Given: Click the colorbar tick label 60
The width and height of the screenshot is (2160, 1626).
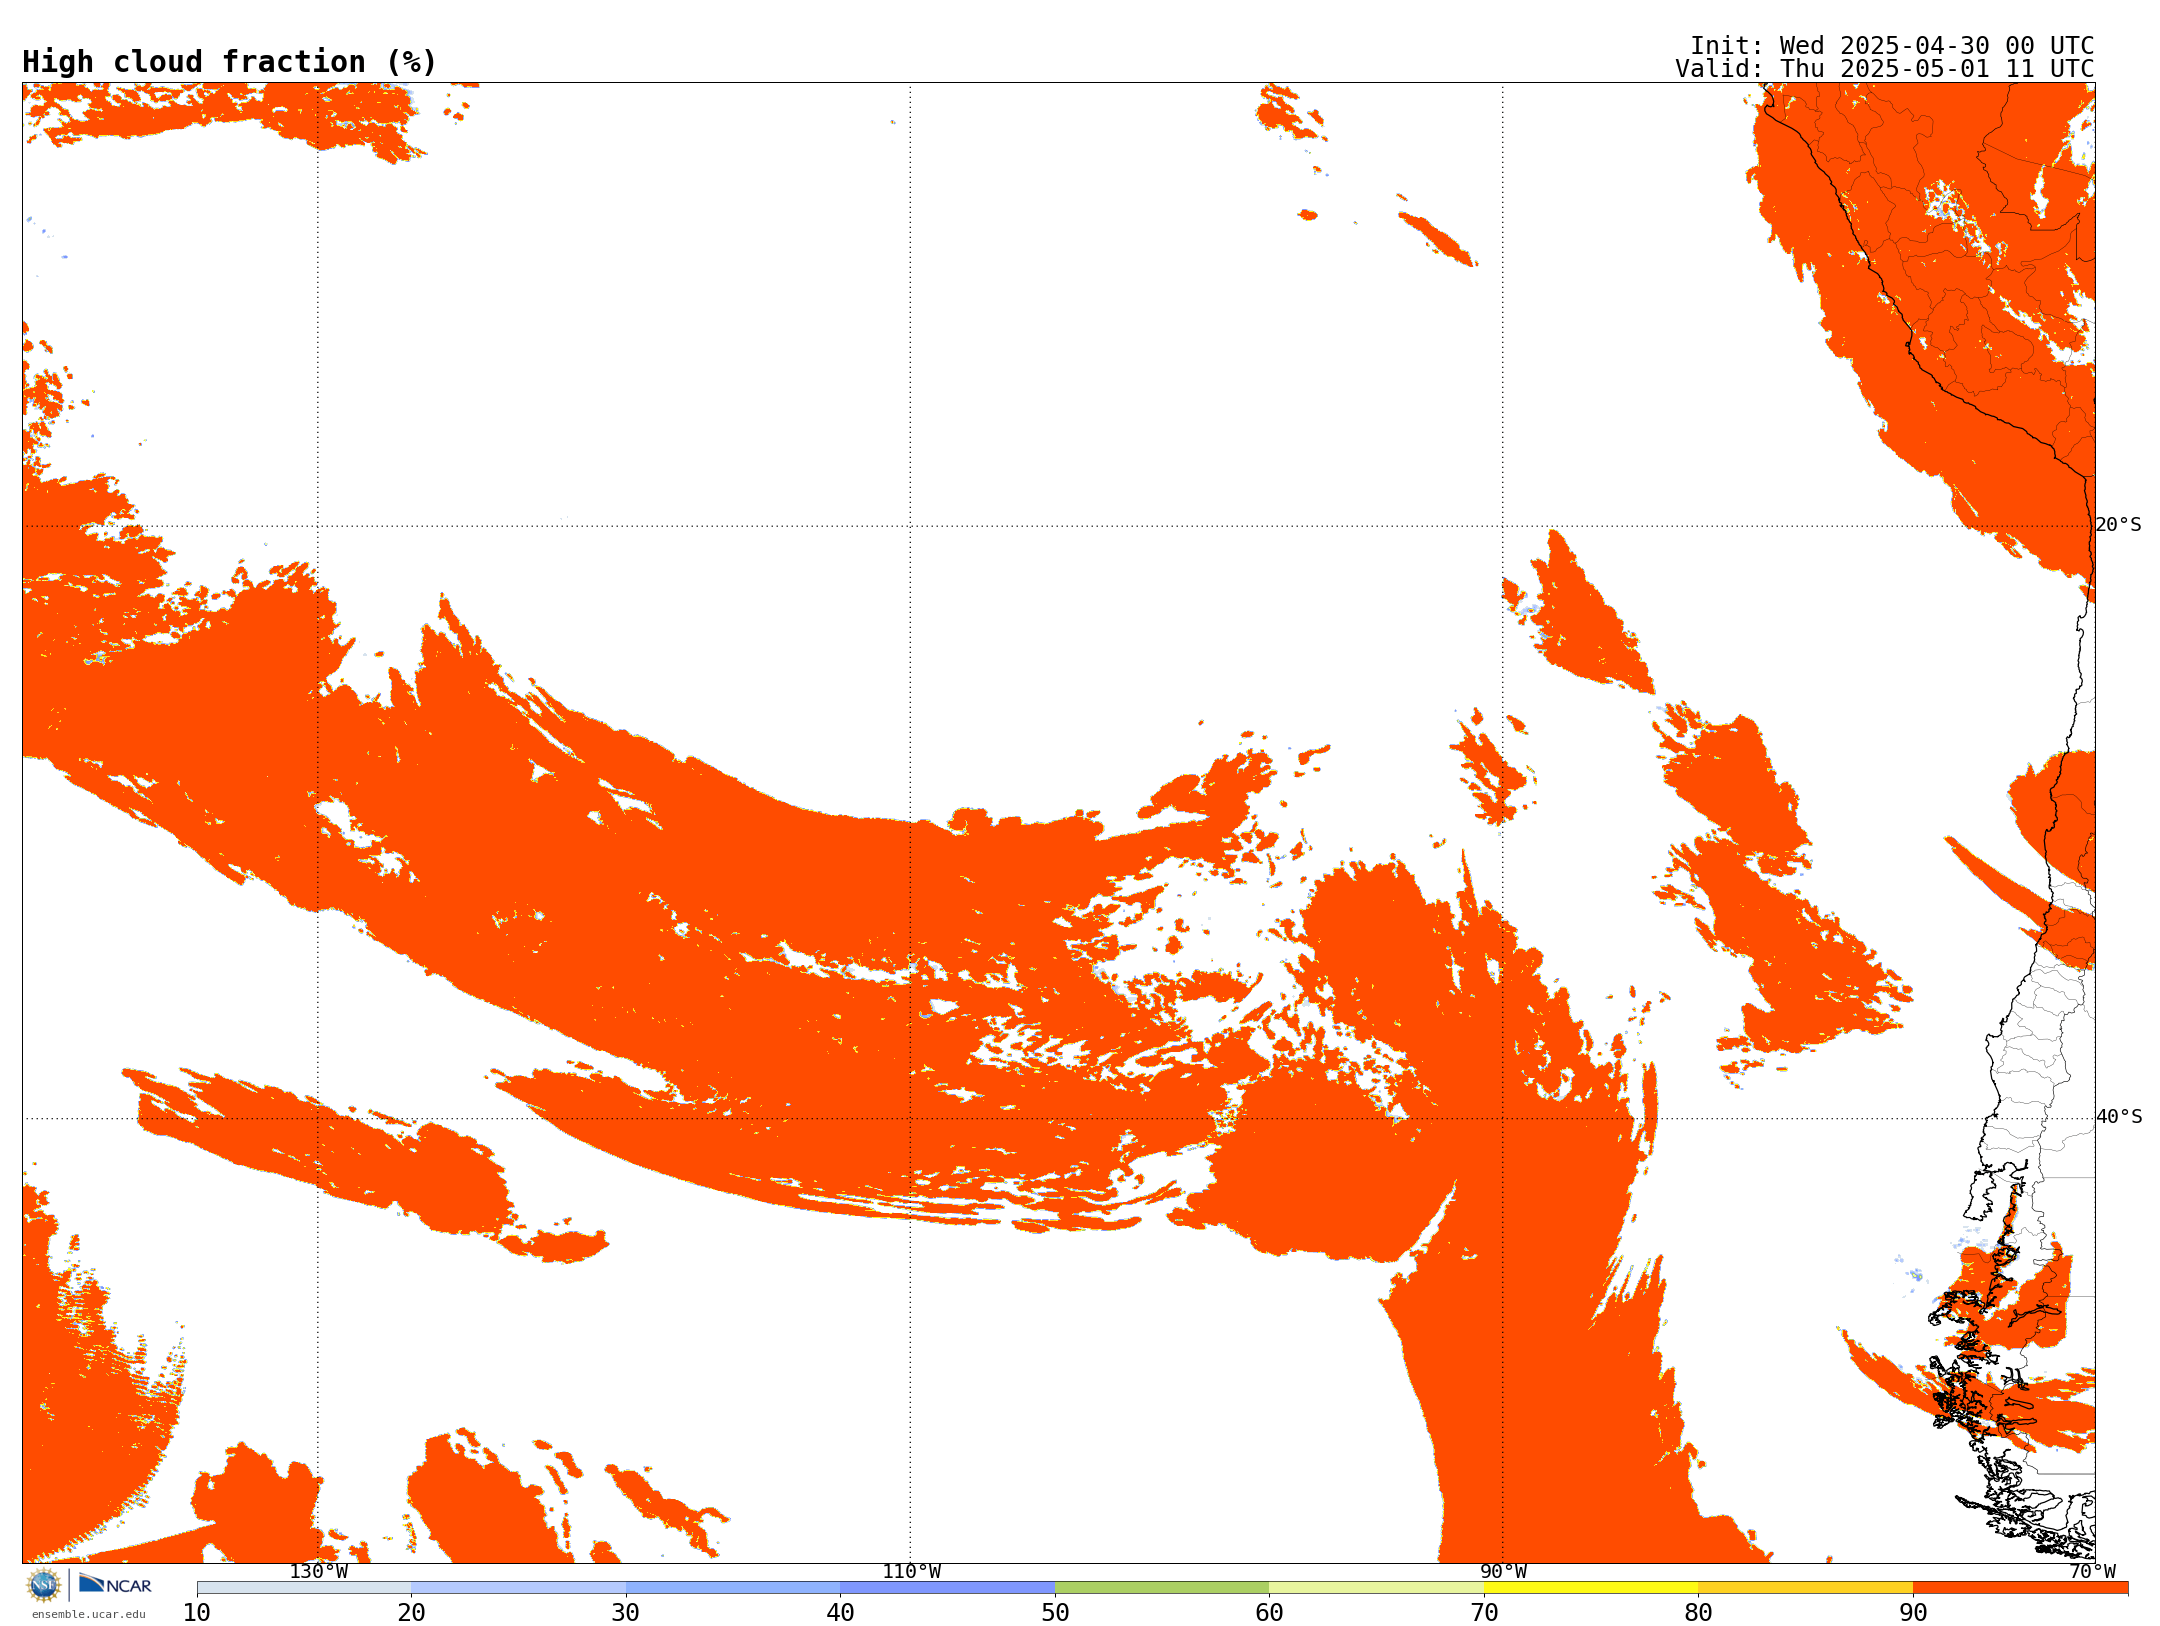Looking at the screenshot, I should point(1269,1612).
